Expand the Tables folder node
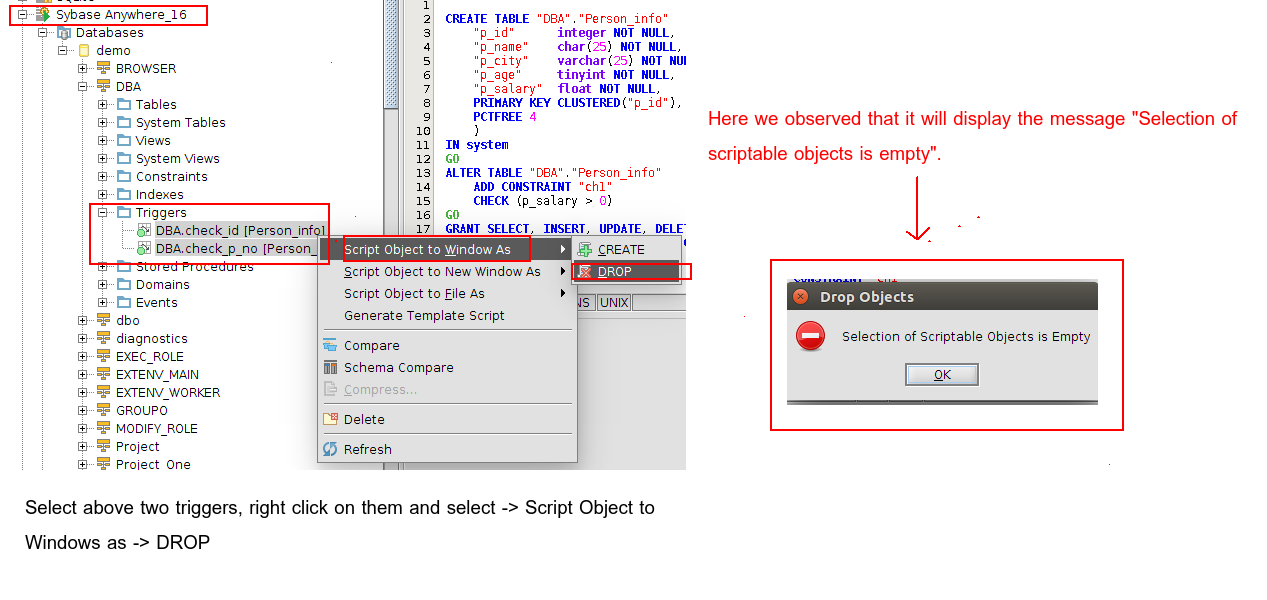Screen dimensions: 1267x600 coord(103,105)
